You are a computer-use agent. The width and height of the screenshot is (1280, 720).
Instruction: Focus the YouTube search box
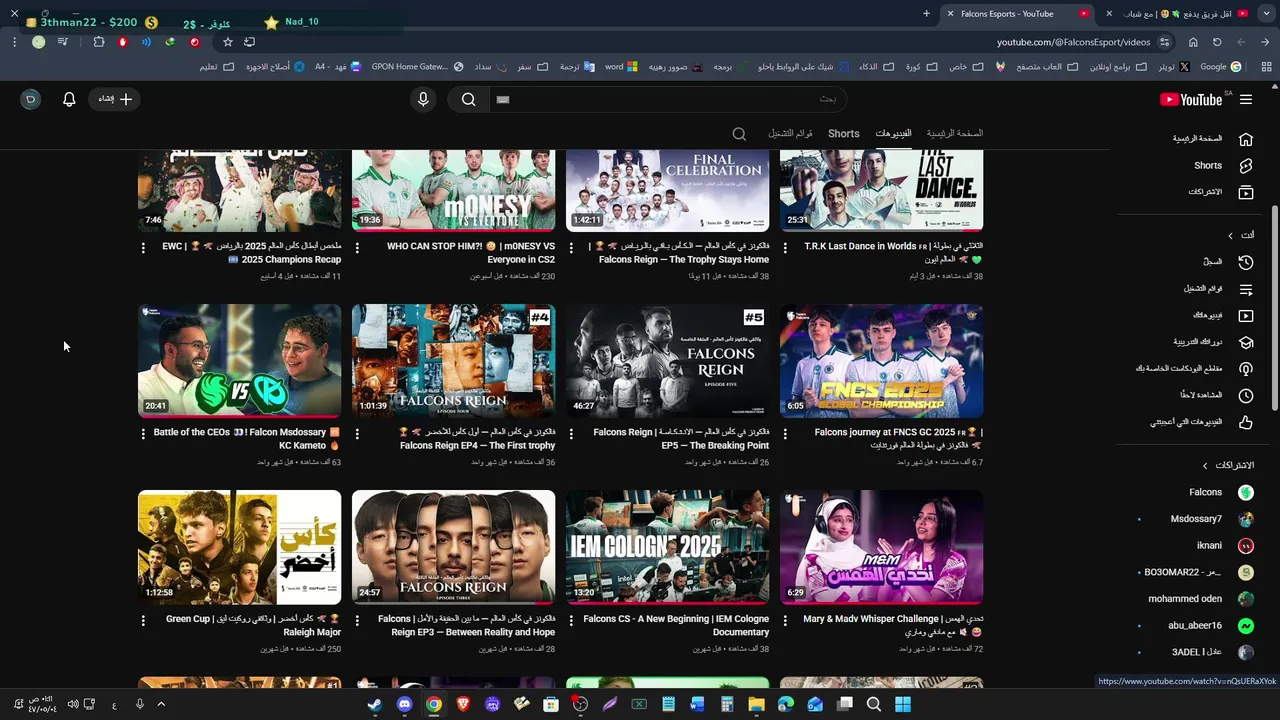click(x=667, y=99)
